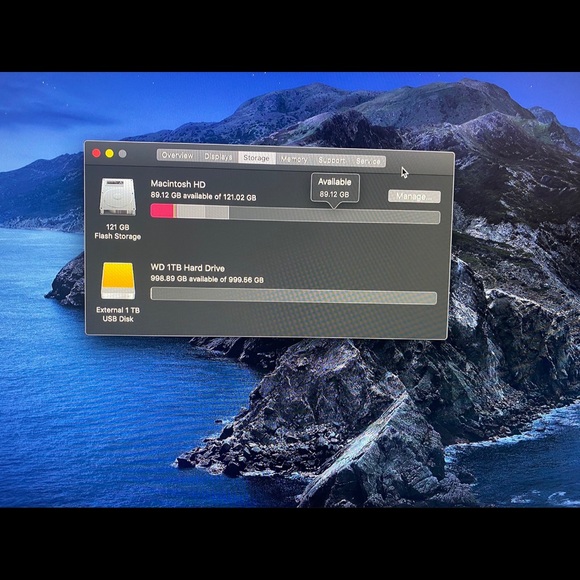
Task: Minimize the window with the yellow button
Action: [109, 154]
